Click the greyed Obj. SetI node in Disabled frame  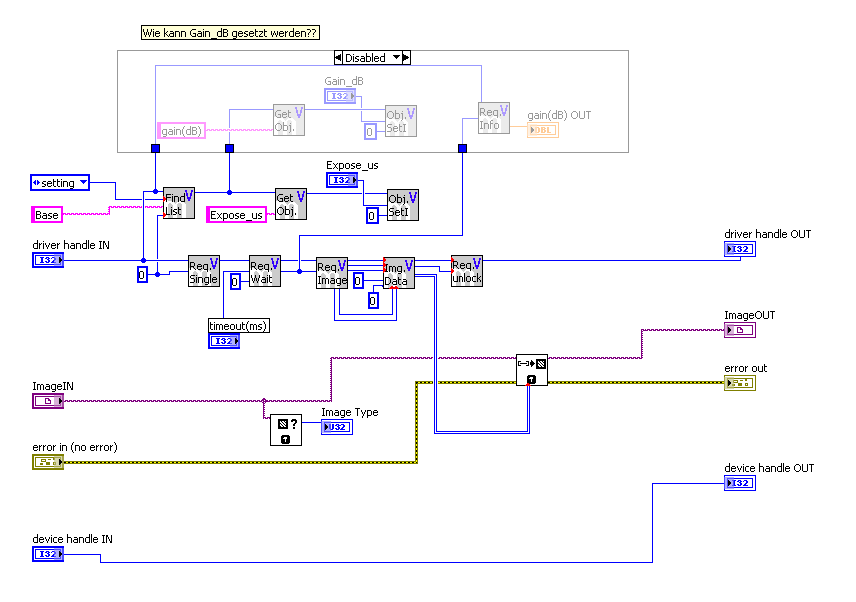tap(401, 121)
